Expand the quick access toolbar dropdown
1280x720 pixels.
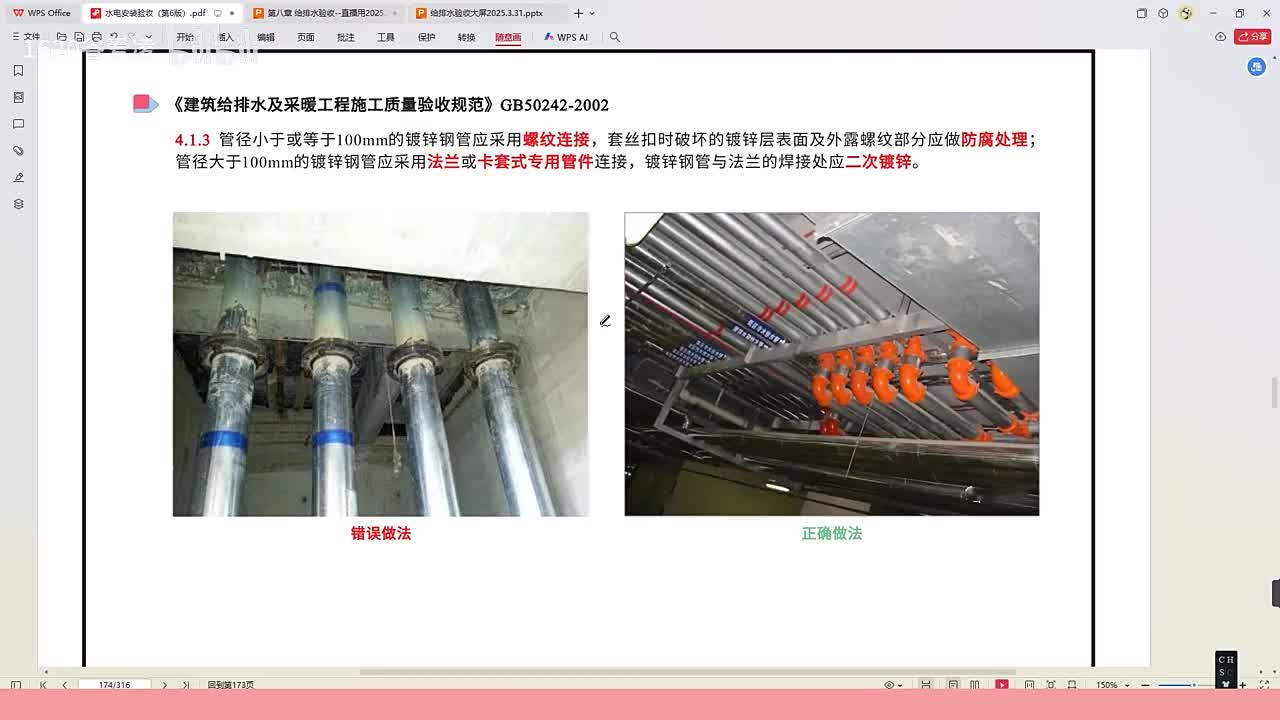click(149, 37)
